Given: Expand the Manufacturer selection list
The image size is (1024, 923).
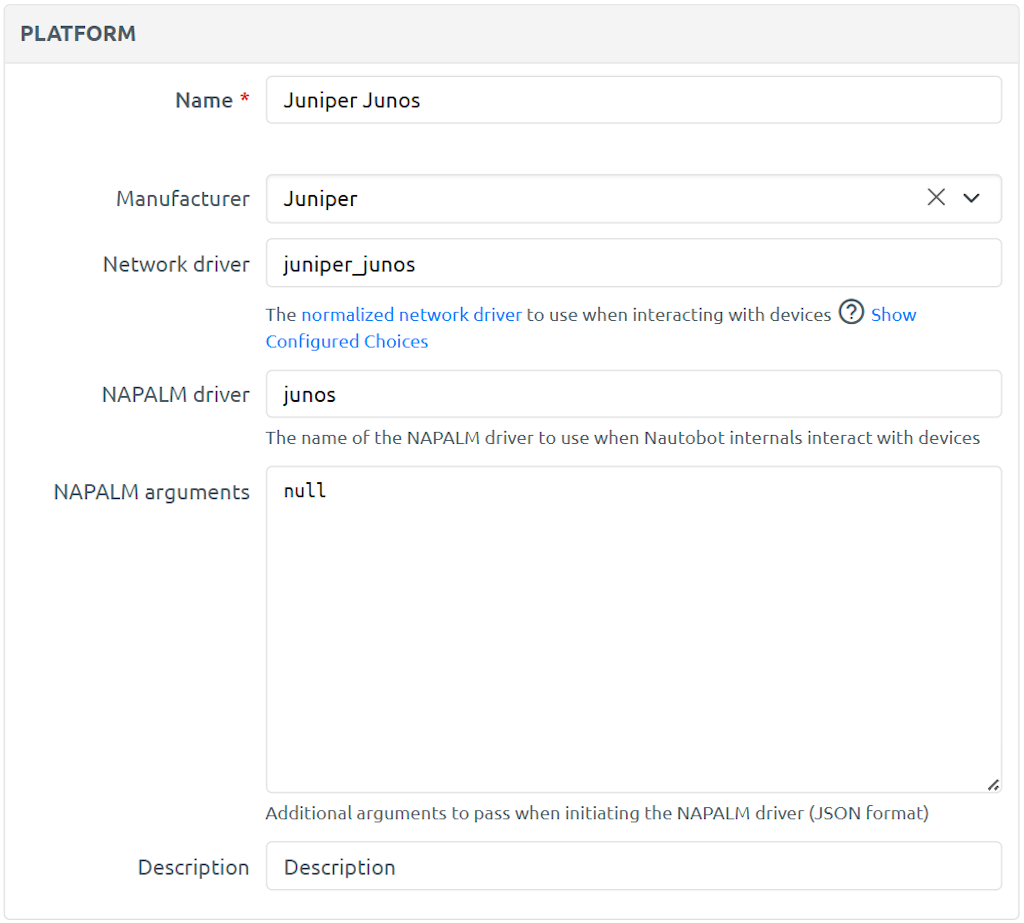Looking at the screenshot, I should (970, 198).
